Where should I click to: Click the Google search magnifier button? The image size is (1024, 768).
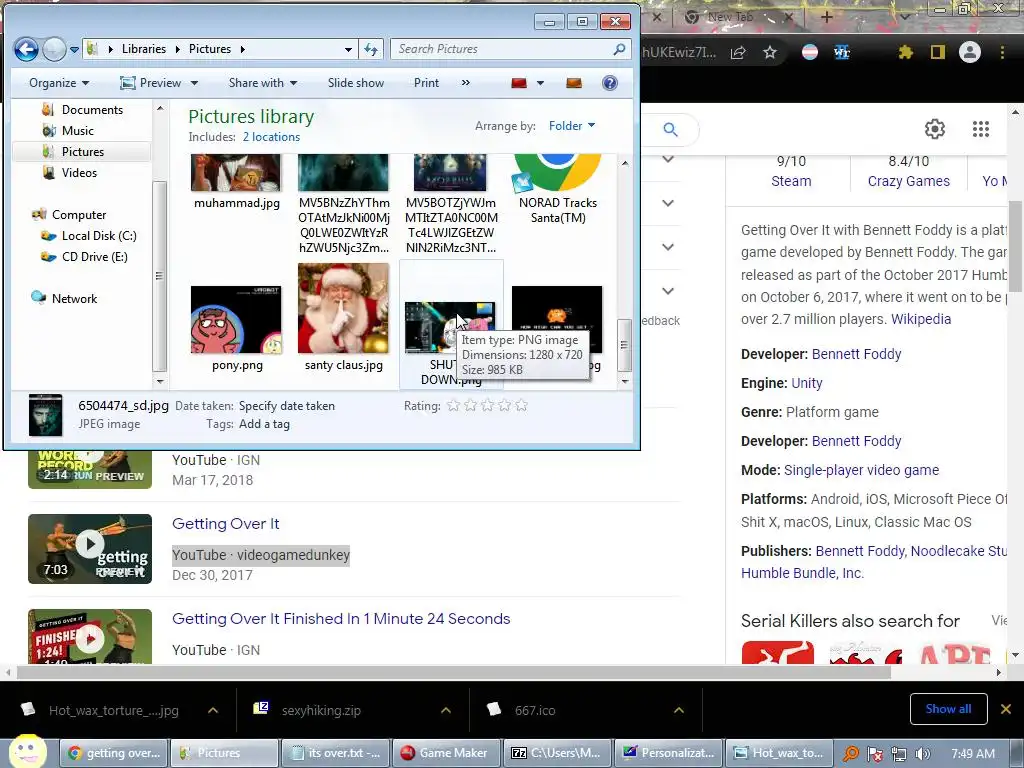click(x=670, y=129)
